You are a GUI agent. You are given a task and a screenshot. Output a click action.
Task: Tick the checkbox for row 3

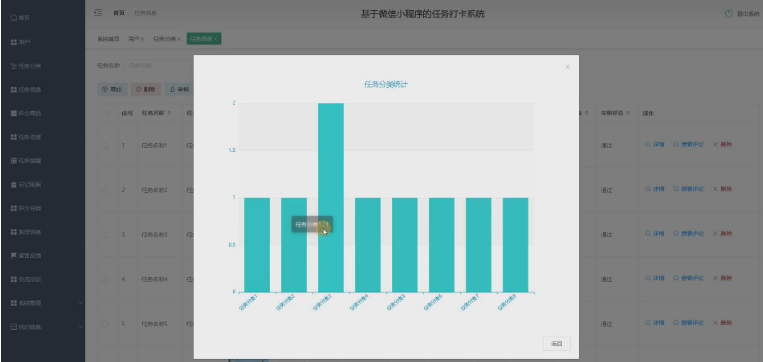click(105, 235)
